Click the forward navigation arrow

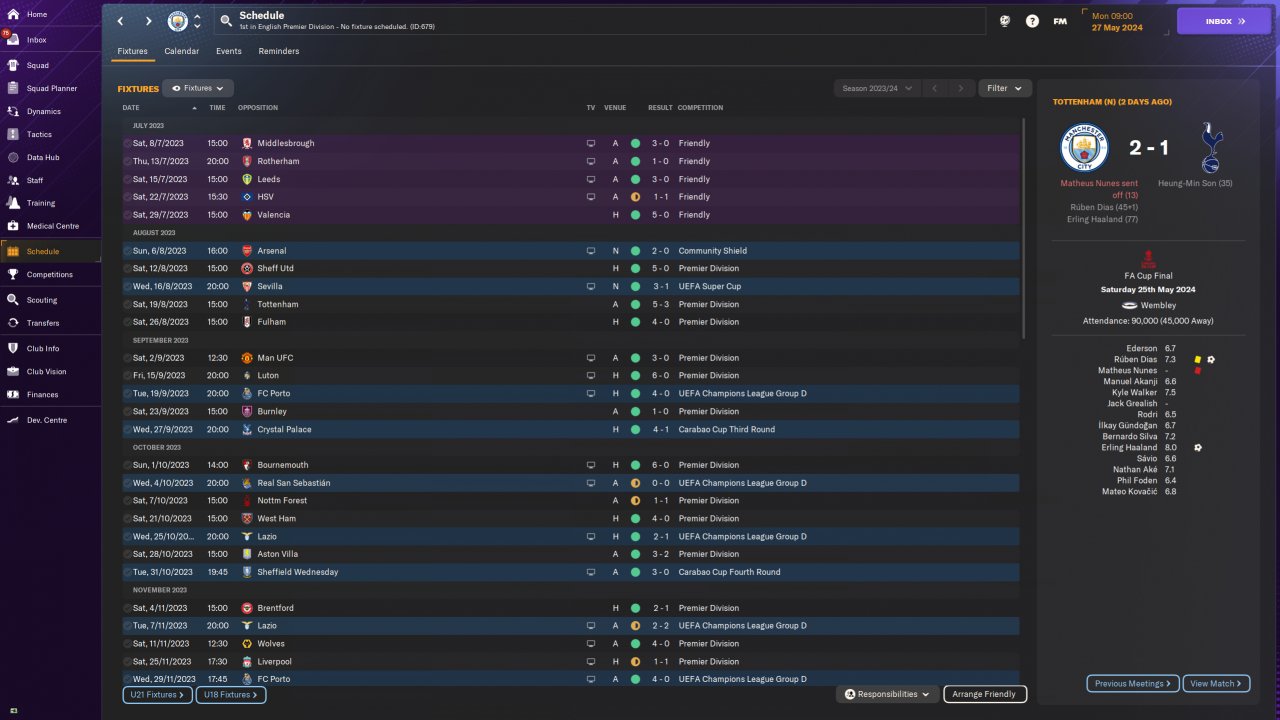point(148,21)
